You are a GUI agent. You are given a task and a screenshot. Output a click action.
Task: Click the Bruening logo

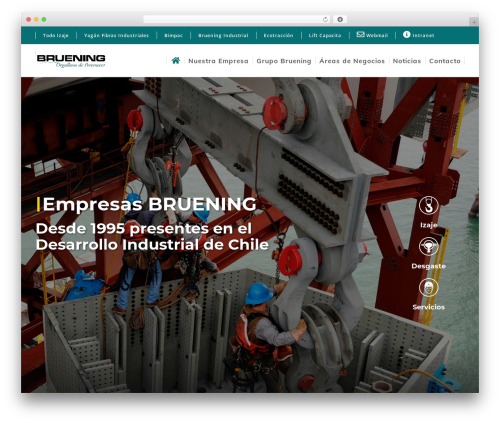point(71,61)
